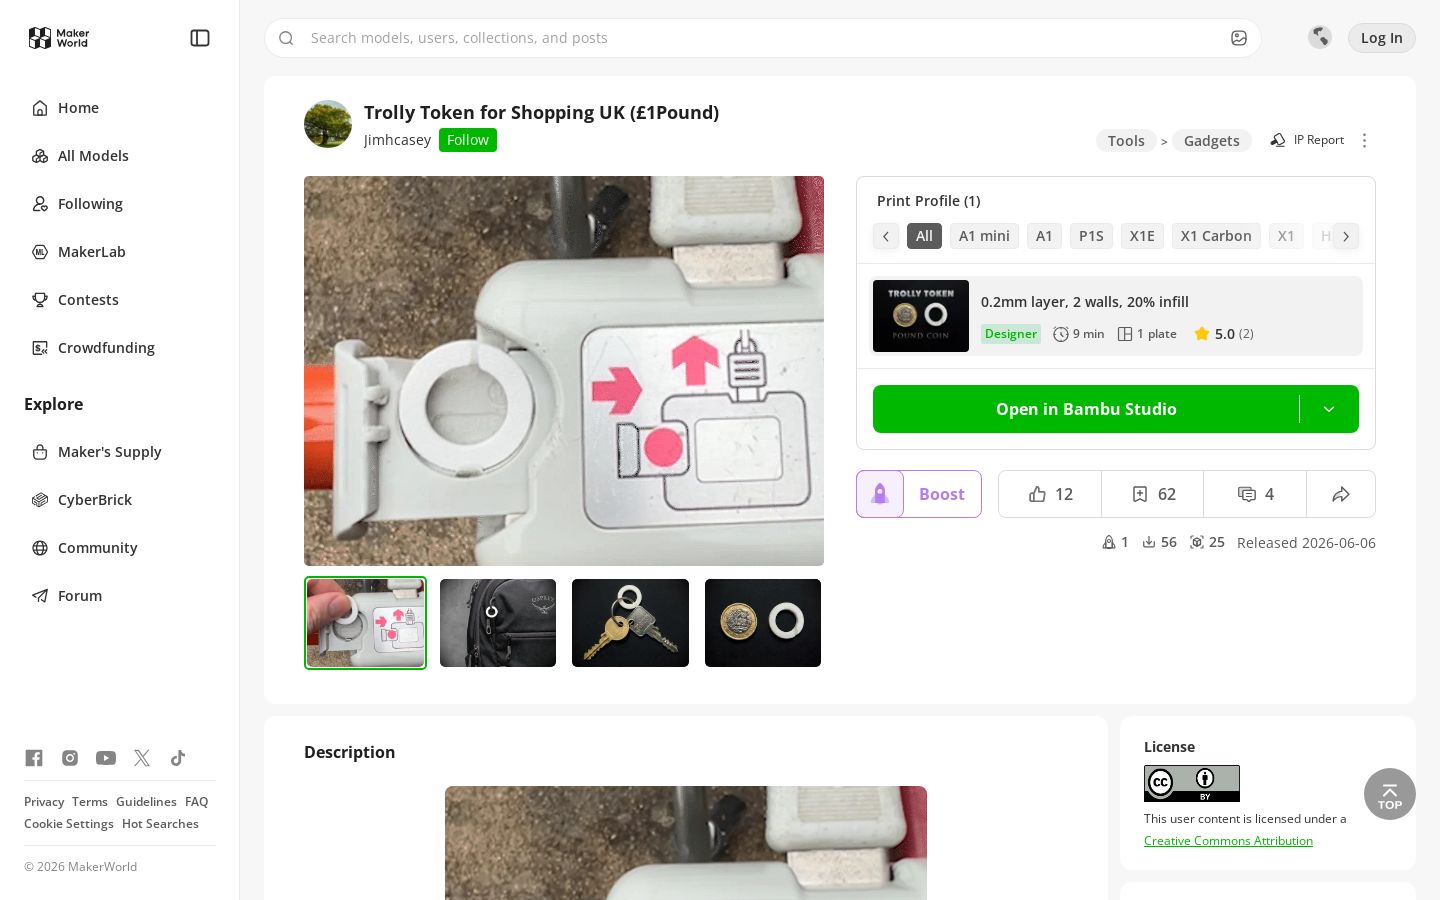Click the Log In button

pyautogui.click(x=1382, y=38)
